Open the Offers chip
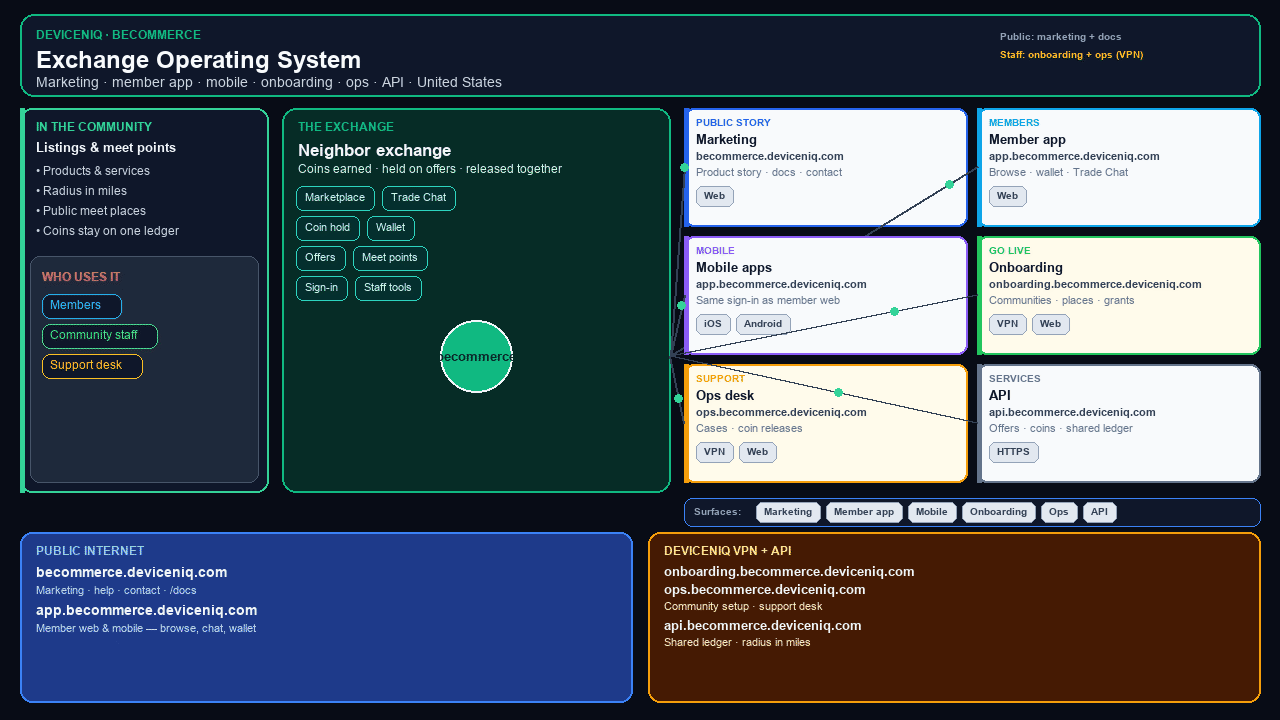The height and width of the screenshot is (720, 1280). (x=321, y=258)
